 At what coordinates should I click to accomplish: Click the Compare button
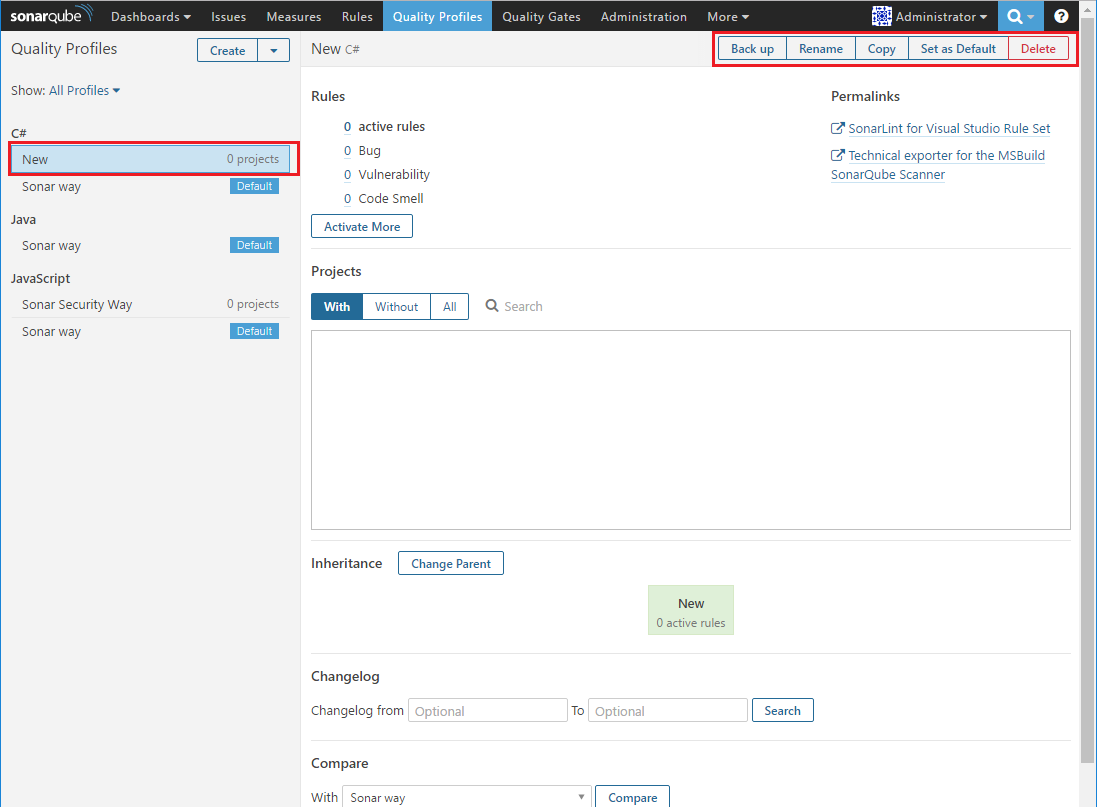(x=632, y=797)
